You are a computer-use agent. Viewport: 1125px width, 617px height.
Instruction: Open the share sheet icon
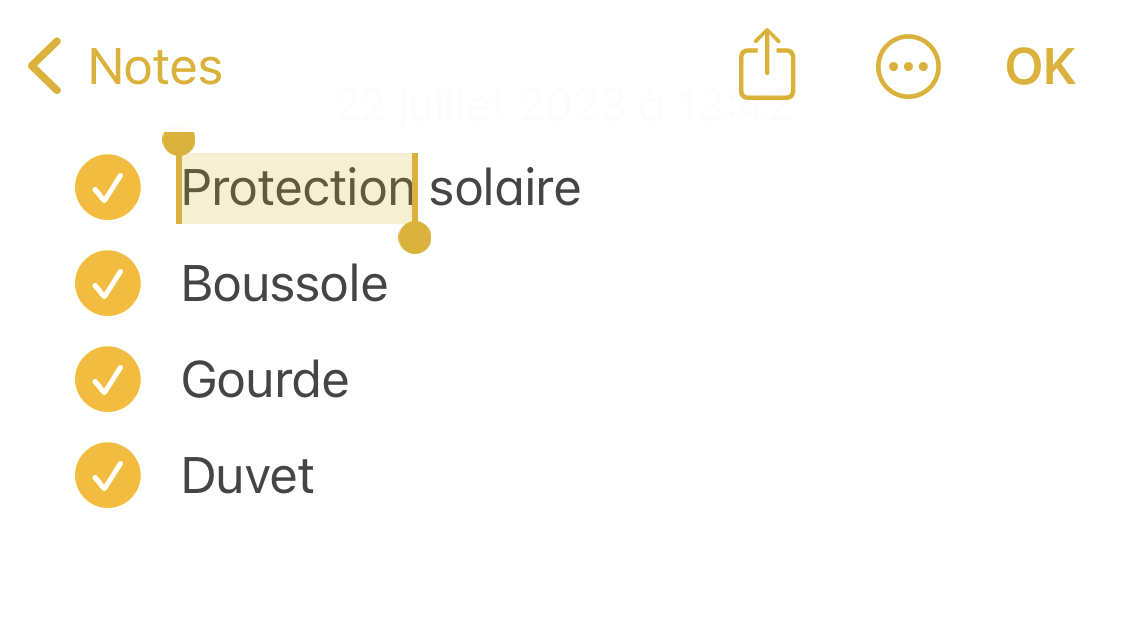click(767, 66)
